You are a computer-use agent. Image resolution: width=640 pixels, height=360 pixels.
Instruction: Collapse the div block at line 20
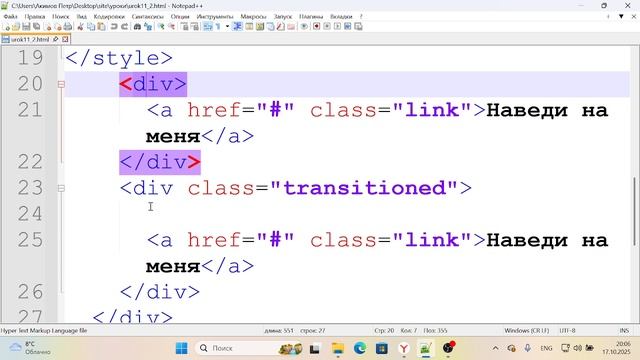61,84
